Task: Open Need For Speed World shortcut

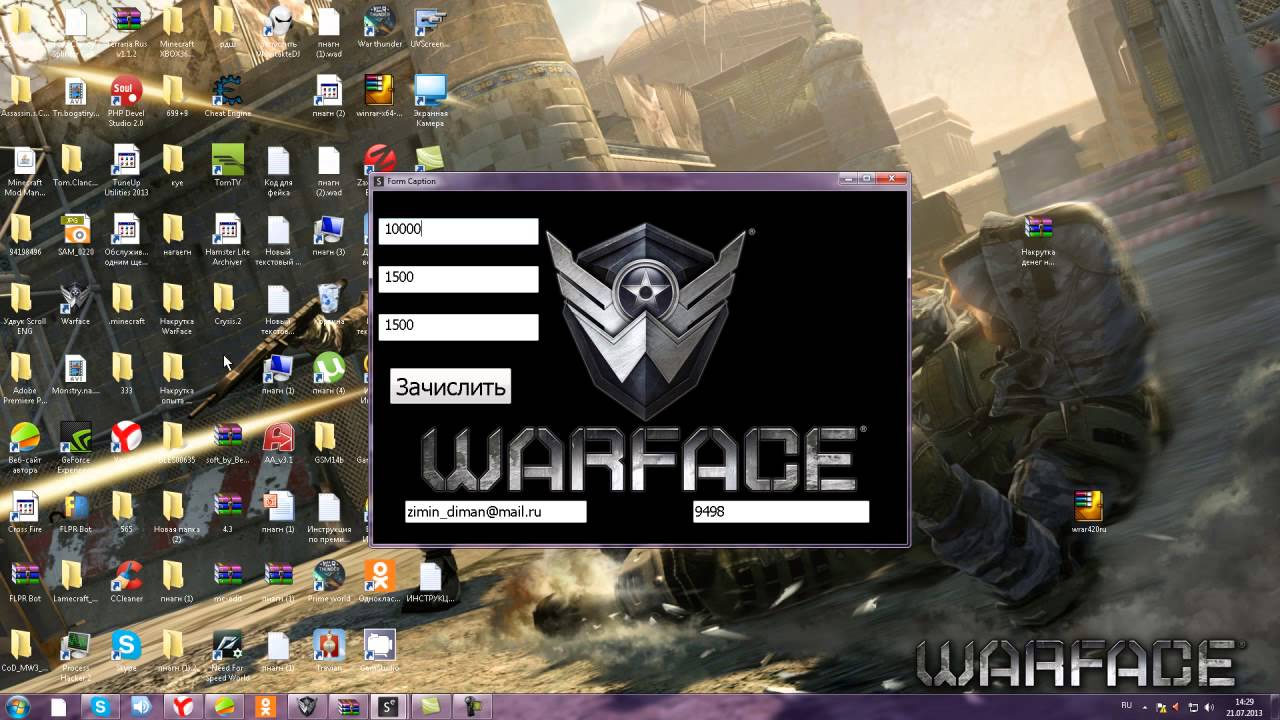Action: coord(227,655)
